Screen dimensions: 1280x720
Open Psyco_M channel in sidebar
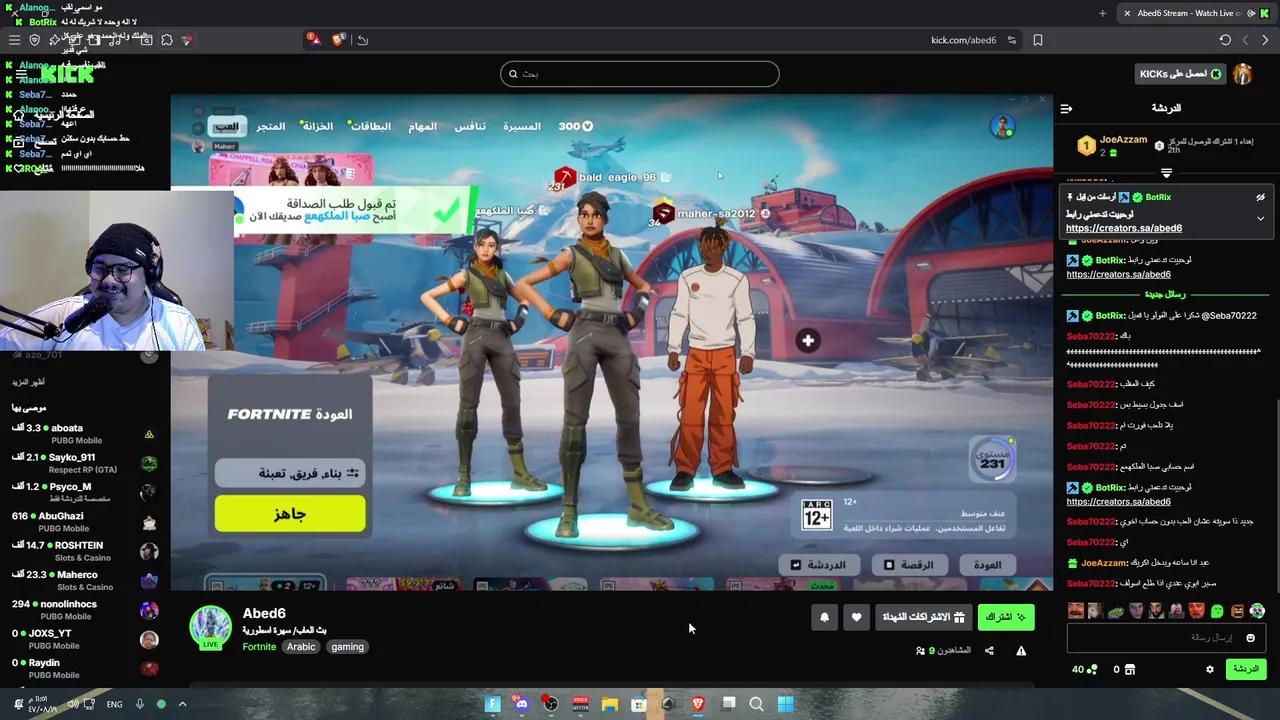[80, 492]
